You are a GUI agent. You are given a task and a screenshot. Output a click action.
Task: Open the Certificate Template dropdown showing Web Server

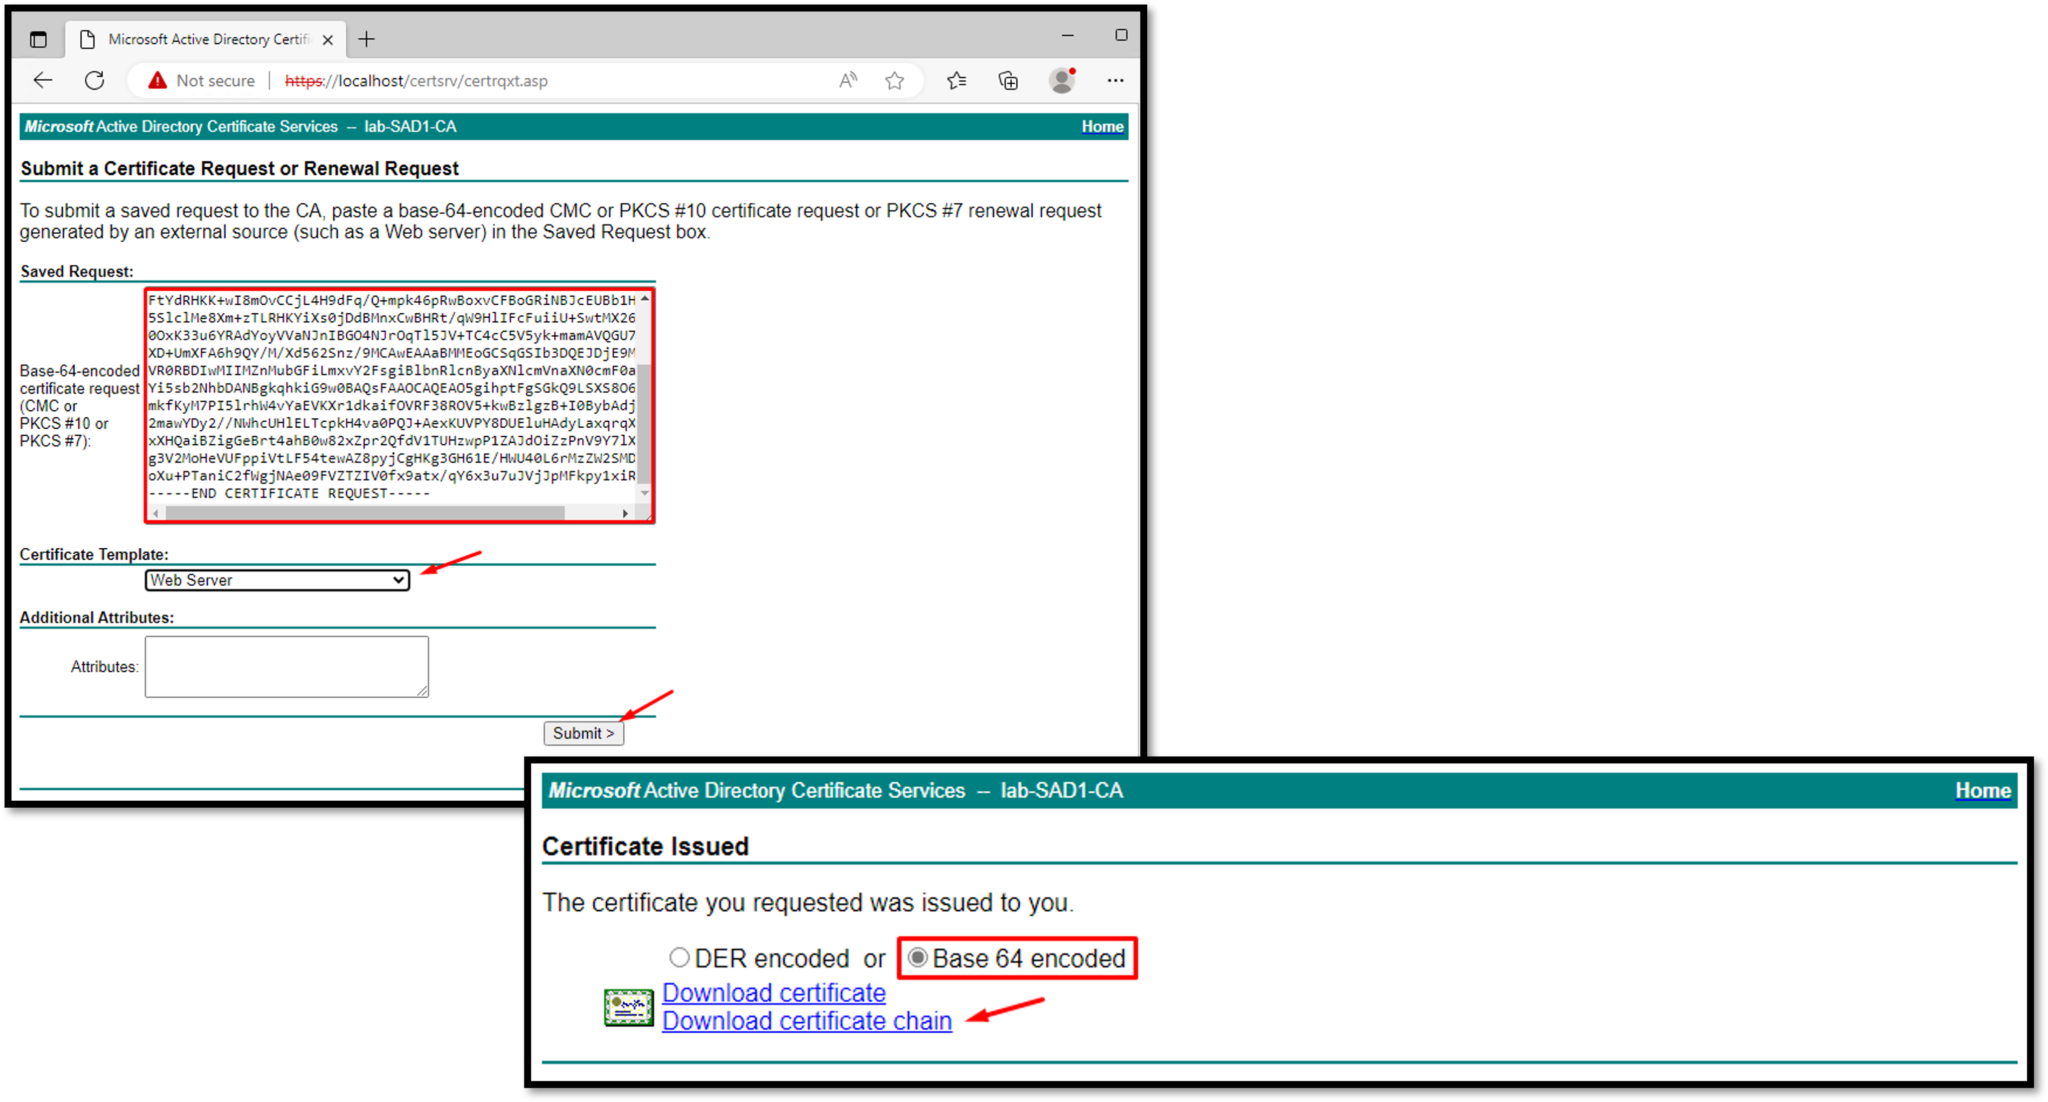277,580
